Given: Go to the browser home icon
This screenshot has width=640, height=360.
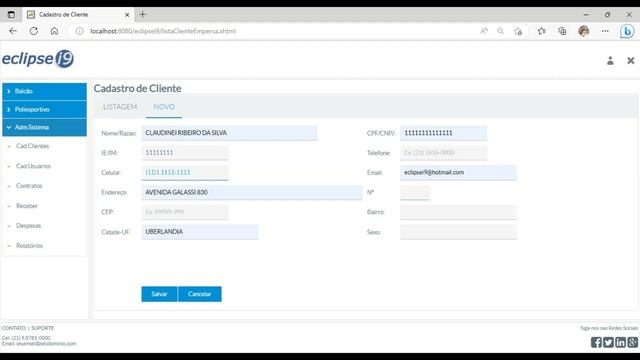Looking at the screenshot, I should 54,31.
